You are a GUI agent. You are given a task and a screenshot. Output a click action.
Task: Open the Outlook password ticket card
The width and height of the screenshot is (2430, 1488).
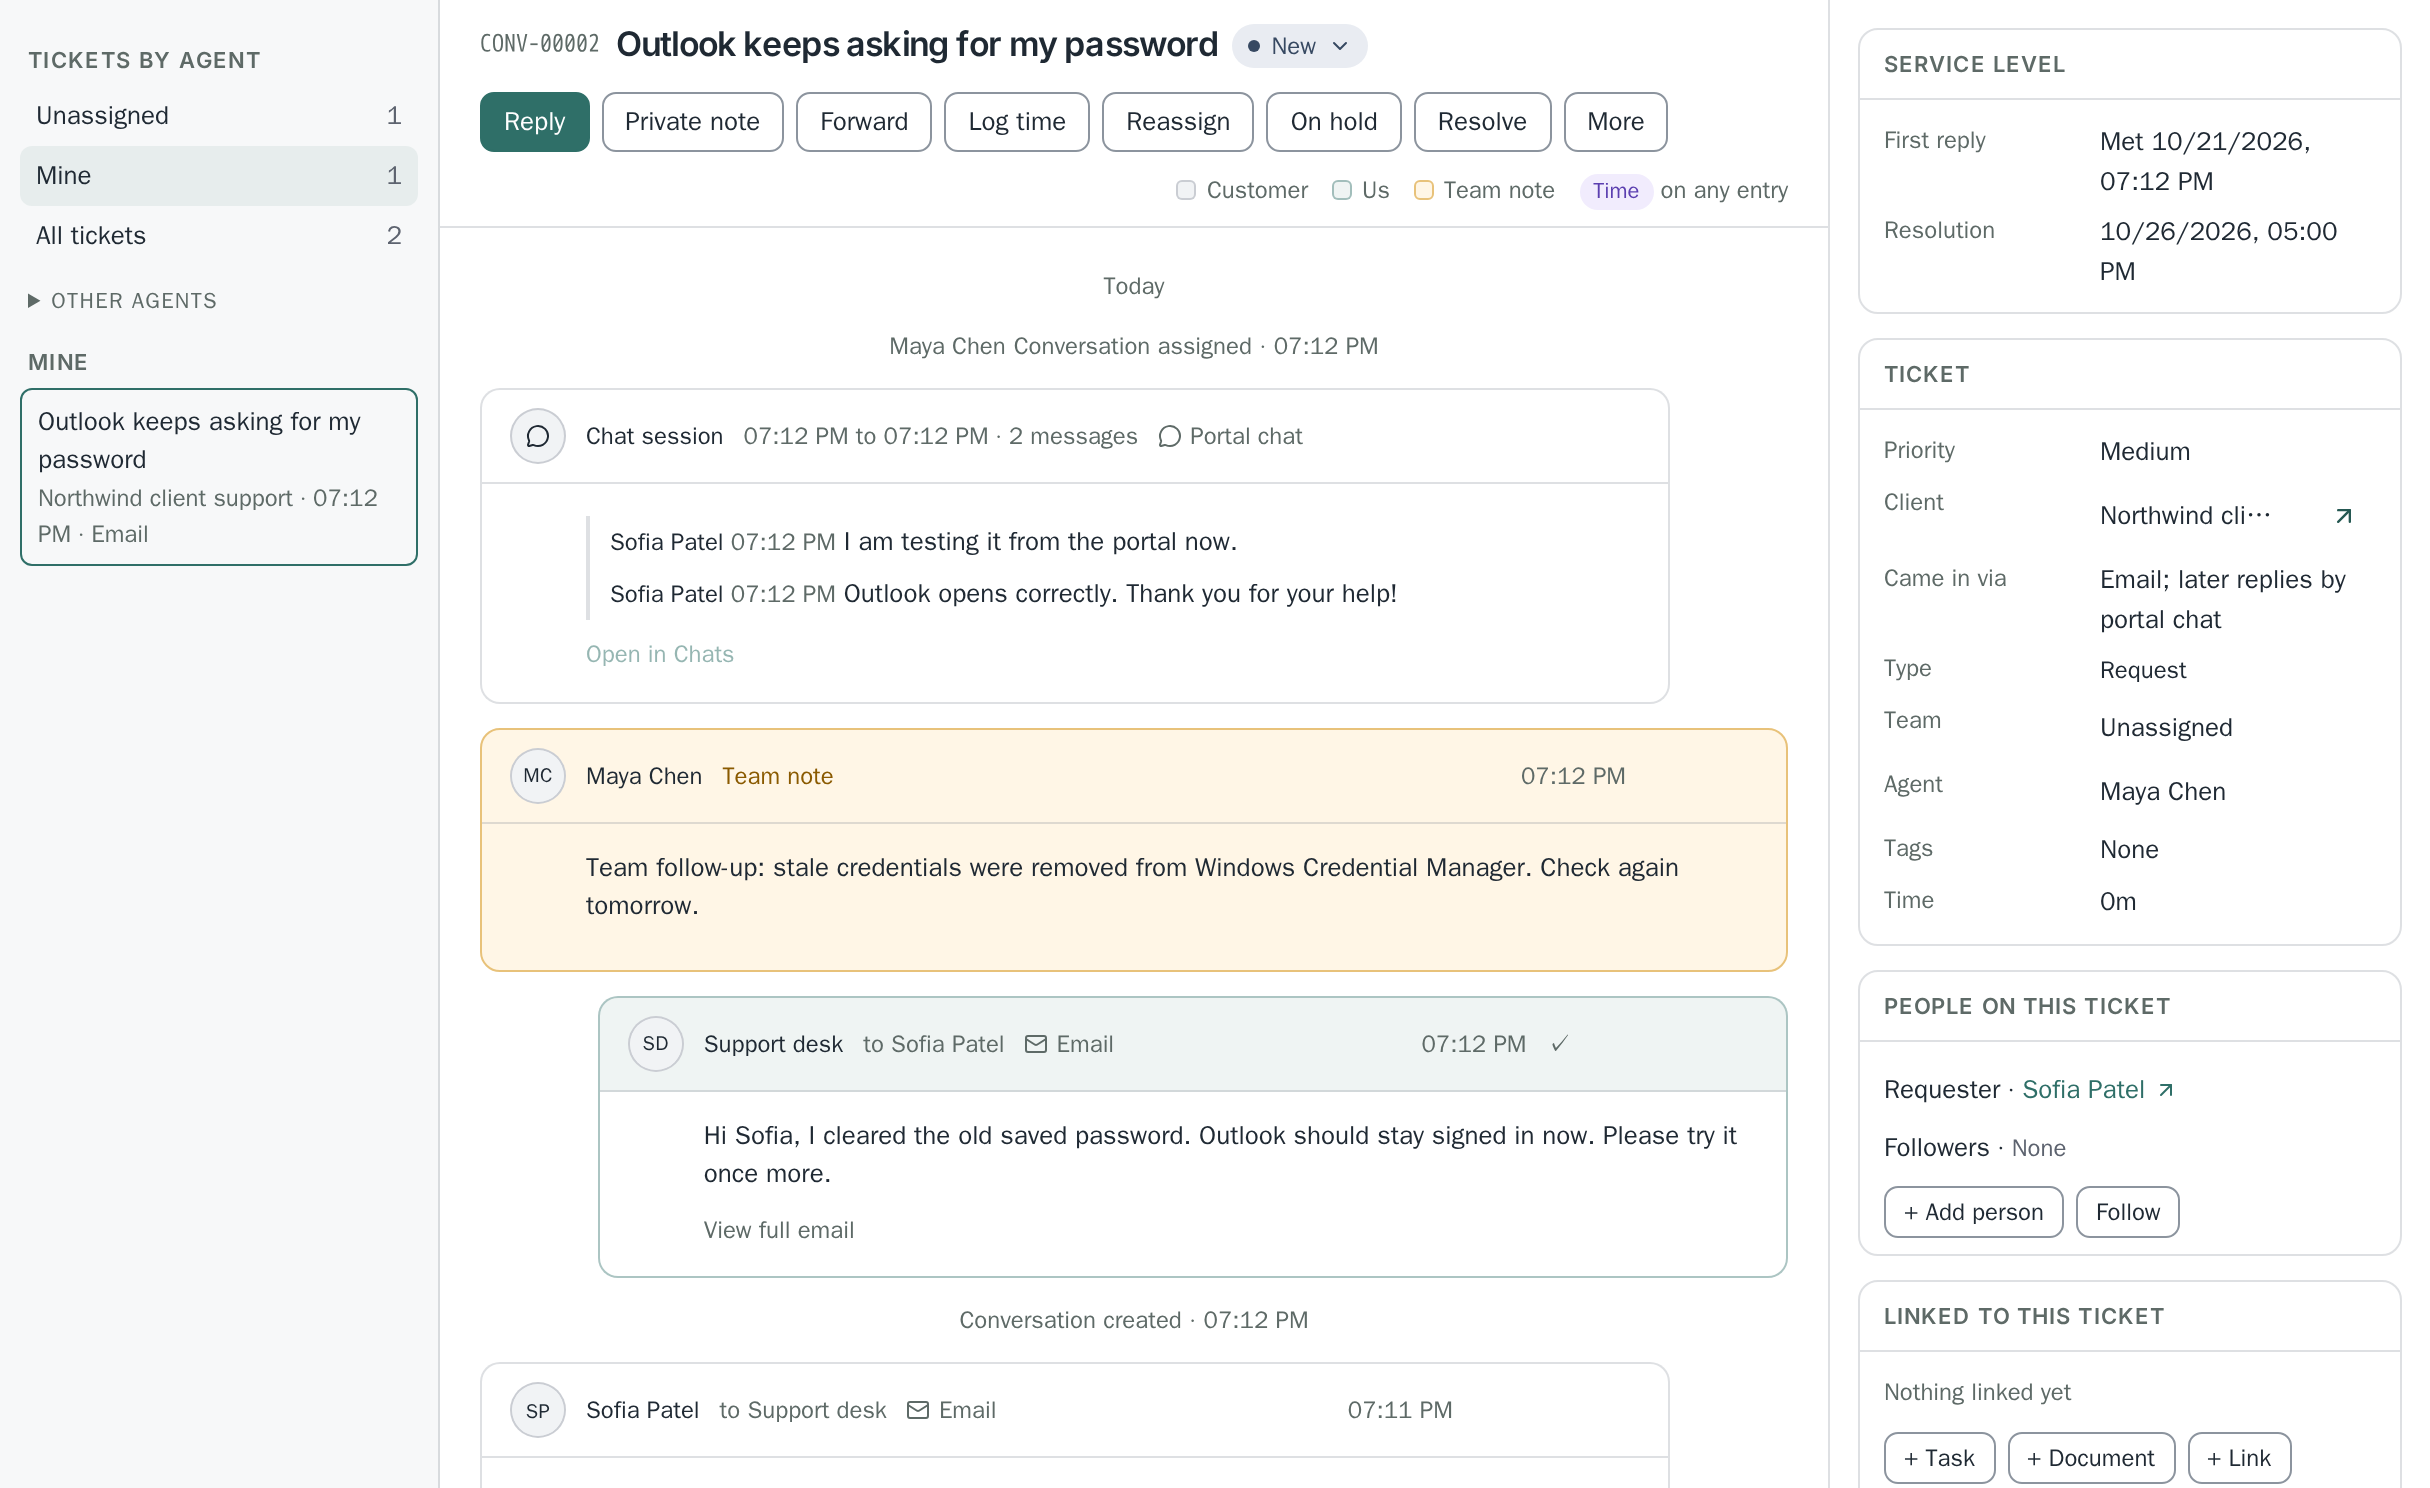click(x=219, y=477)
